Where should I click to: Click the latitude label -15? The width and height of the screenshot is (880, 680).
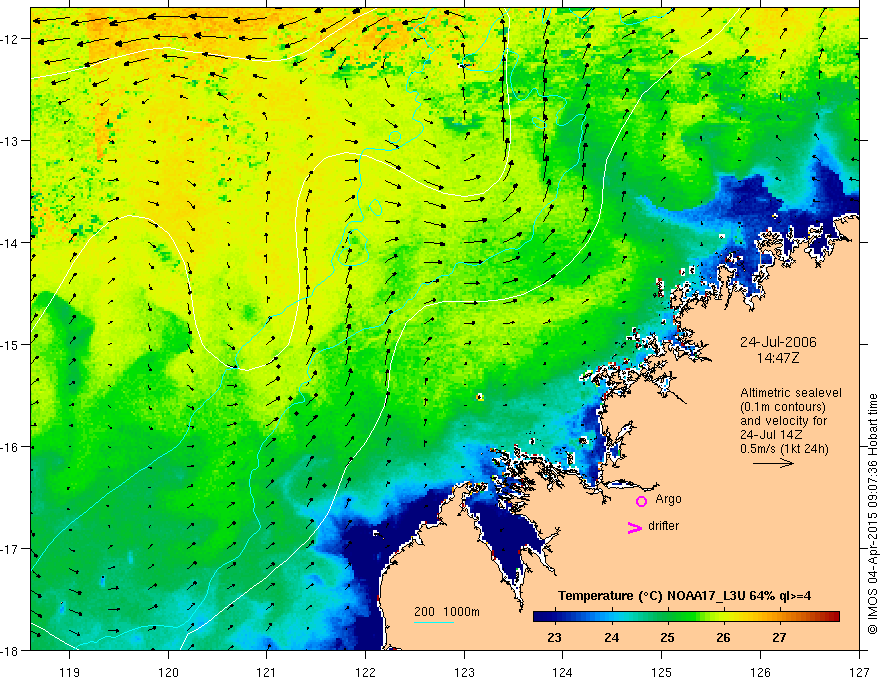click(x=10, y=345)
